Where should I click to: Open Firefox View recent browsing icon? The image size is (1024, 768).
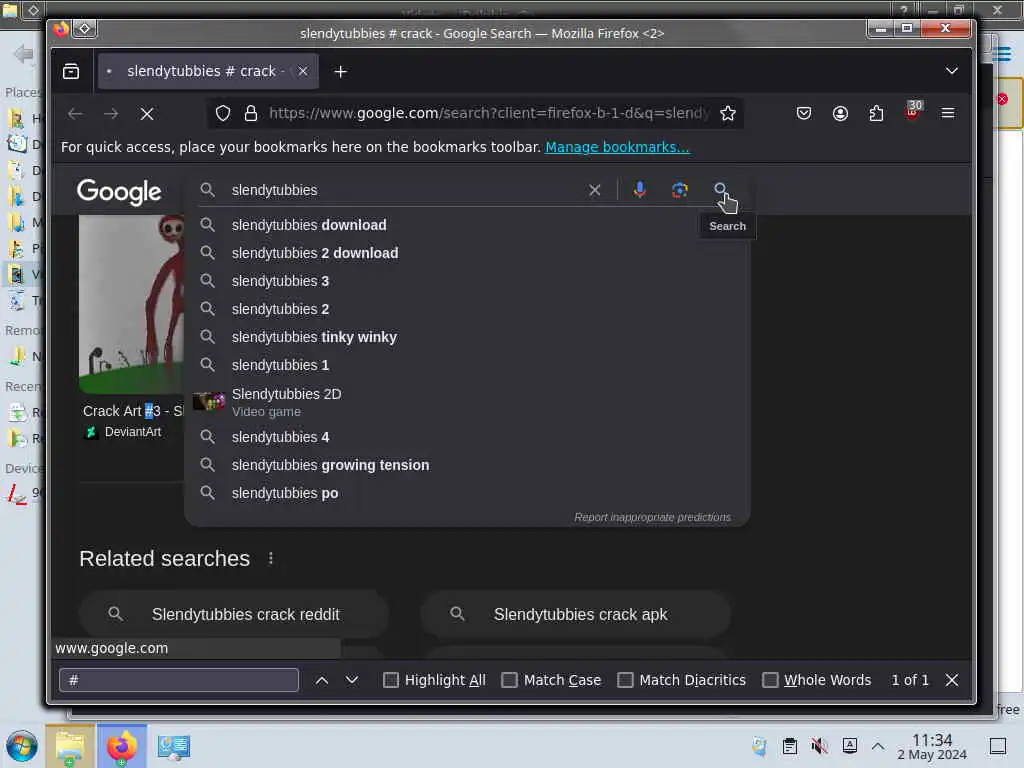71,71
